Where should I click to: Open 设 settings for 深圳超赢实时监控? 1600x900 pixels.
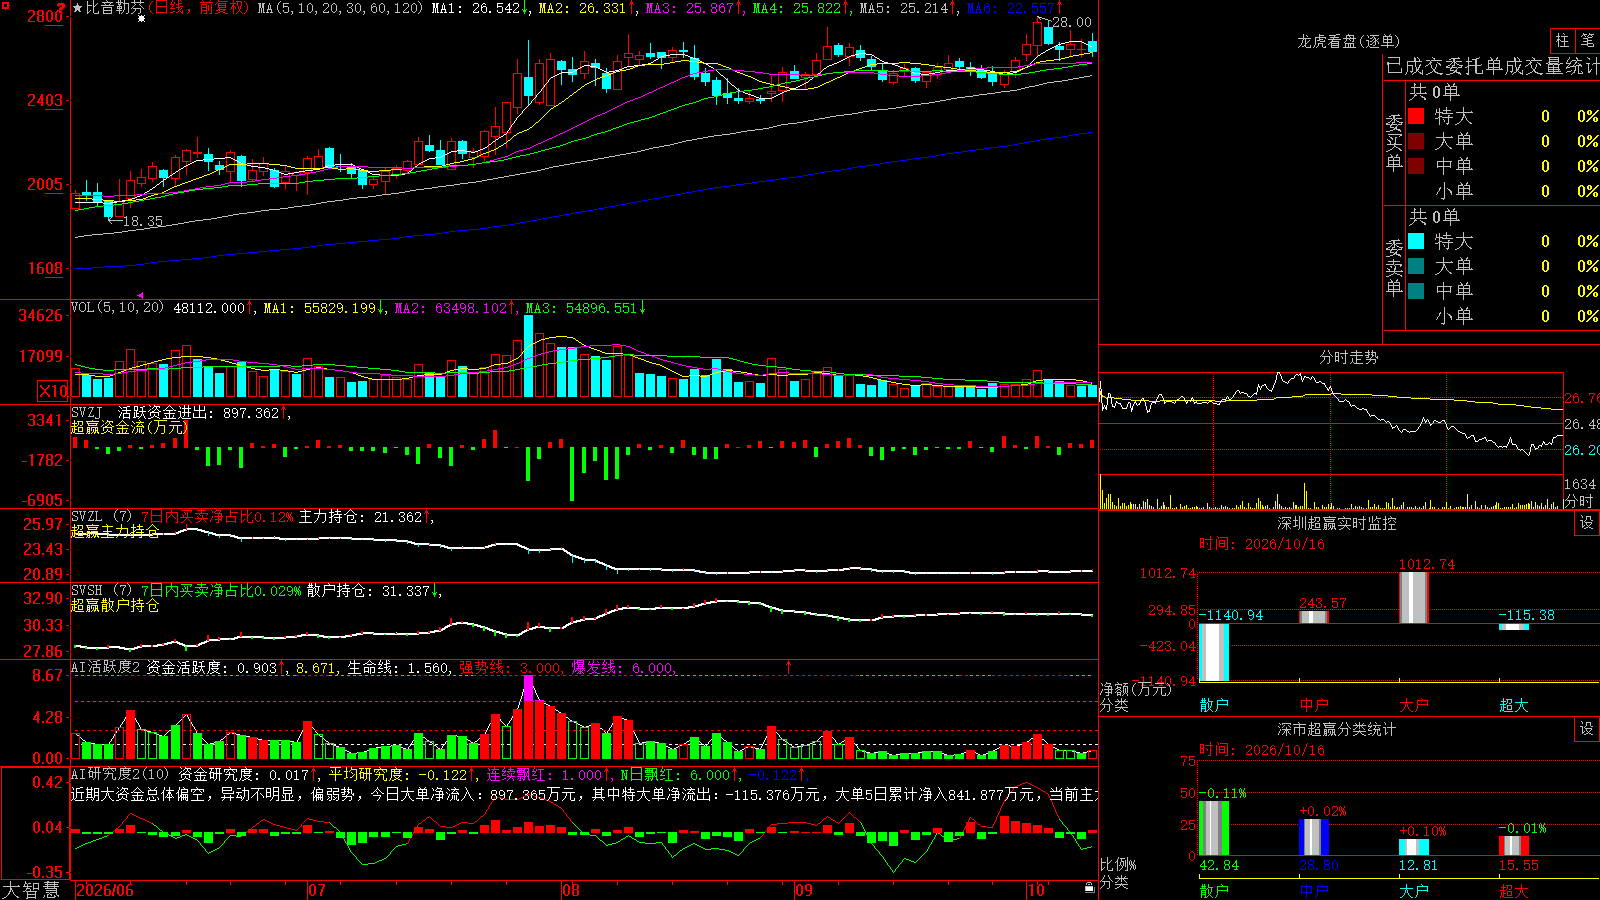tap(1587, 523)
